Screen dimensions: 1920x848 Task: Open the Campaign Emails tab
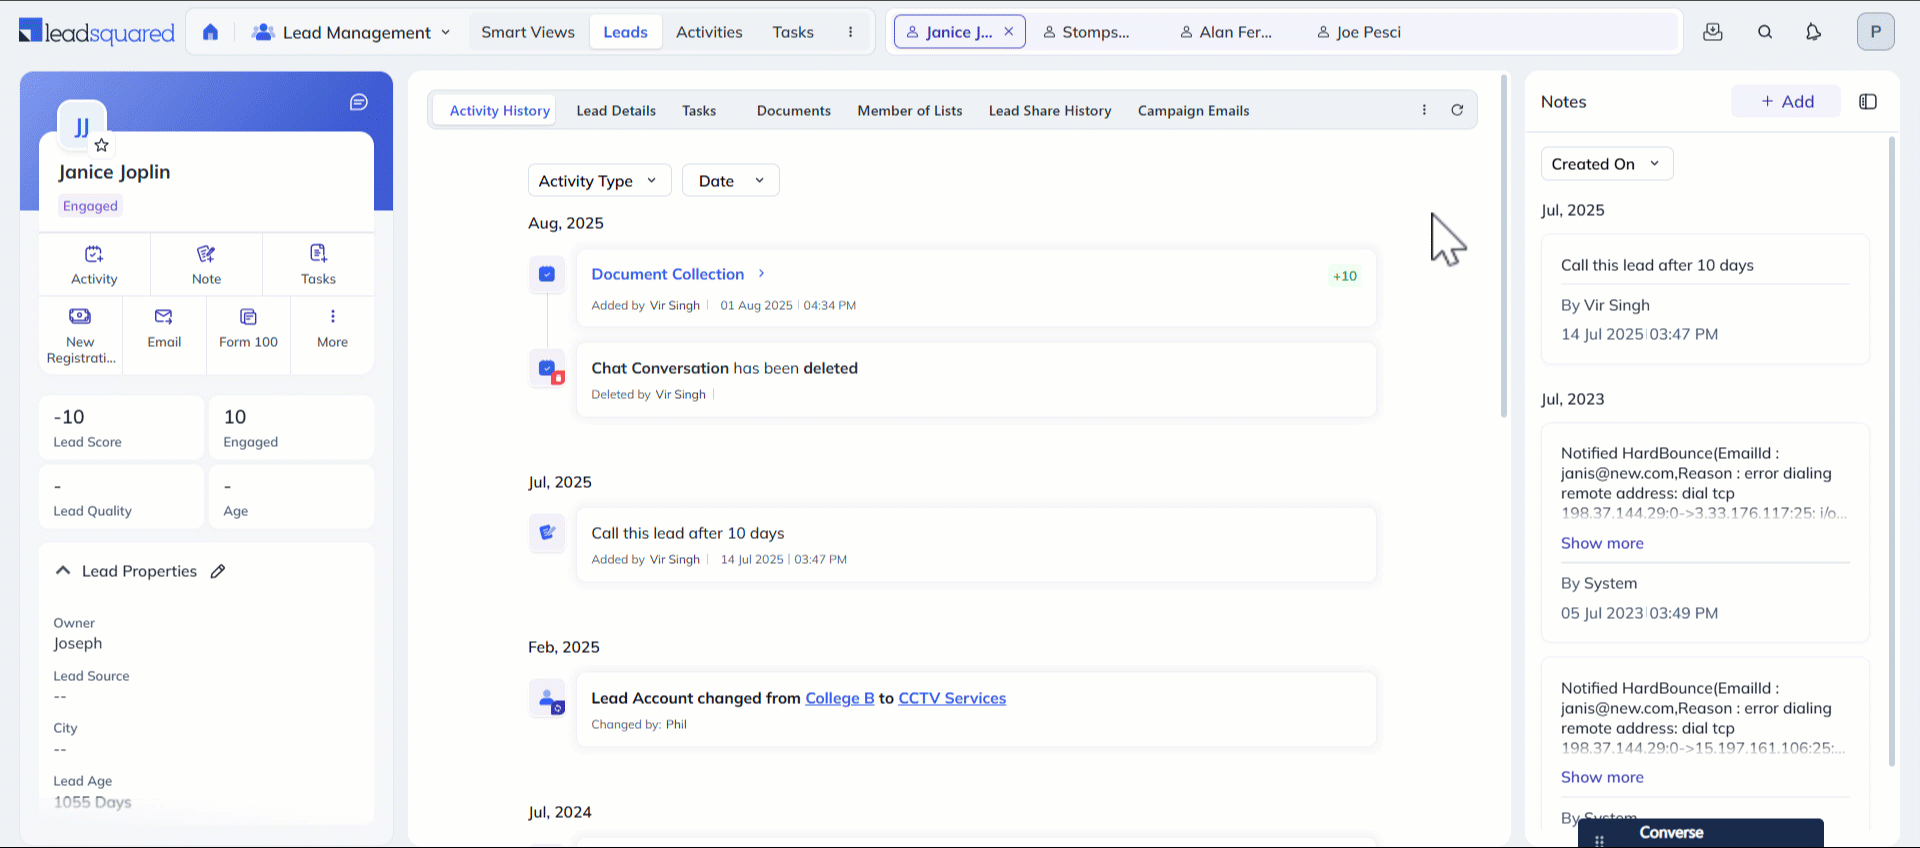pos(1193,111)
